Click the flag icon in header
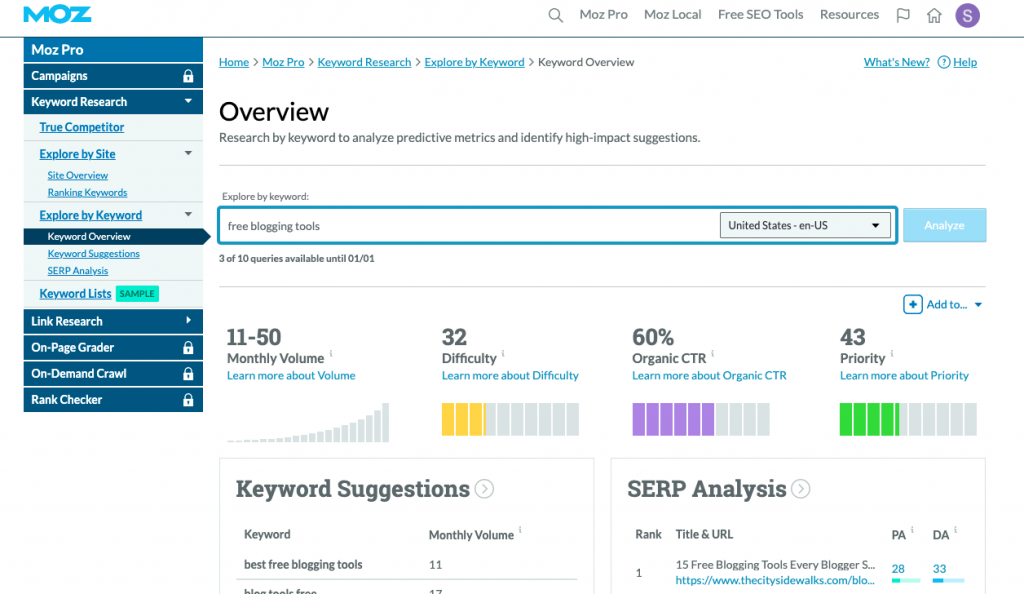1024x594 pixels. click(903, 15)
